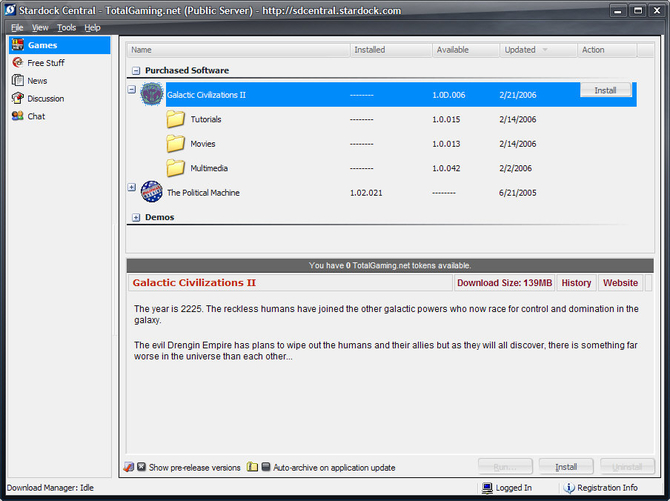Click available version 1.0D.006

[449, 95]
